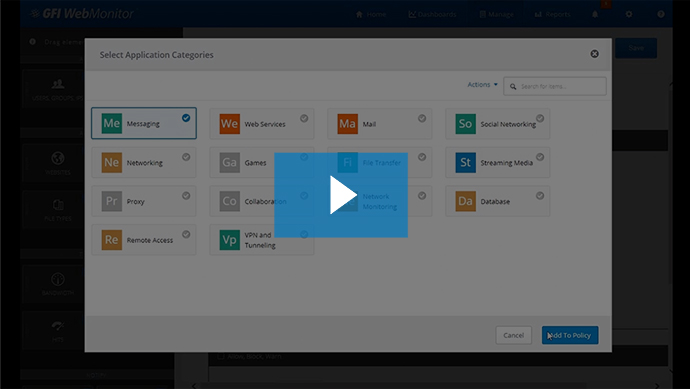Click the Bandwidth sidebar icon
The image size is (690, 389).
(58, 279)
